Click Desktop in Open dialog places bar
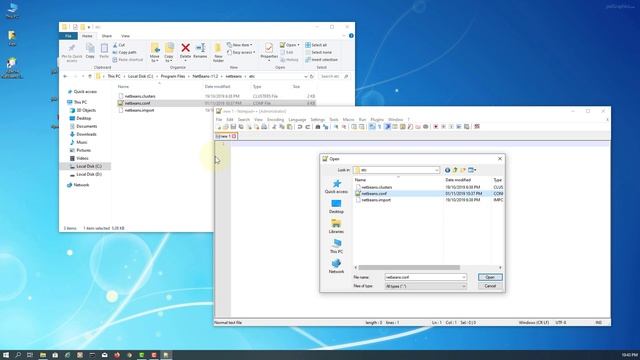Screen dimensions: 640x360 pyautogui.click(x=336, y=207)
